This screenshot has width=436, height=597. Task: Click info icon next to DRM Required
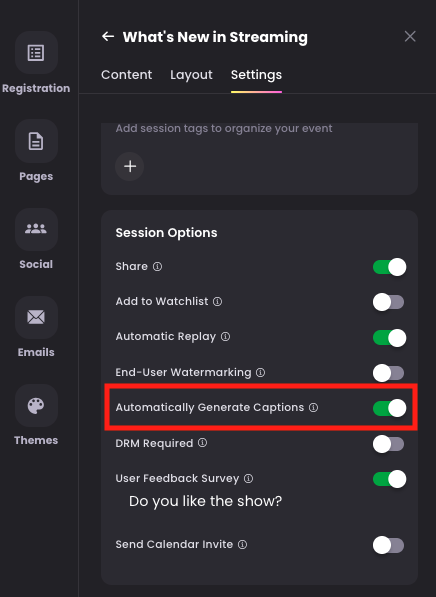tap(203, 443)
